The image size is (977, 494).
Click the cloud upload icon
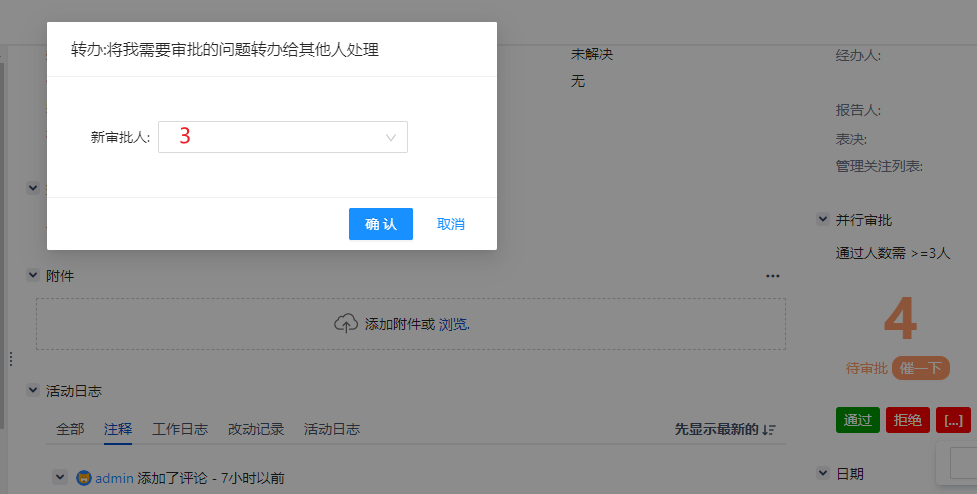click(346, 324)
